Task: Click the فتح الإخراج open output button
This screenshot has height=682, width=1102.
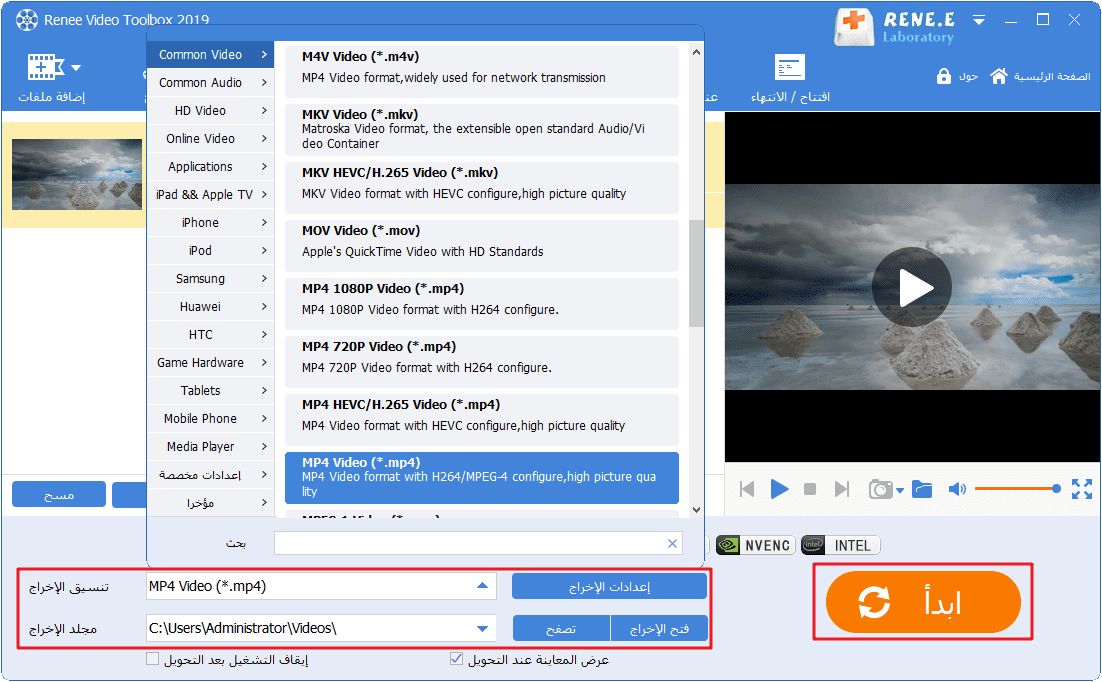Action: coord(659,629)
